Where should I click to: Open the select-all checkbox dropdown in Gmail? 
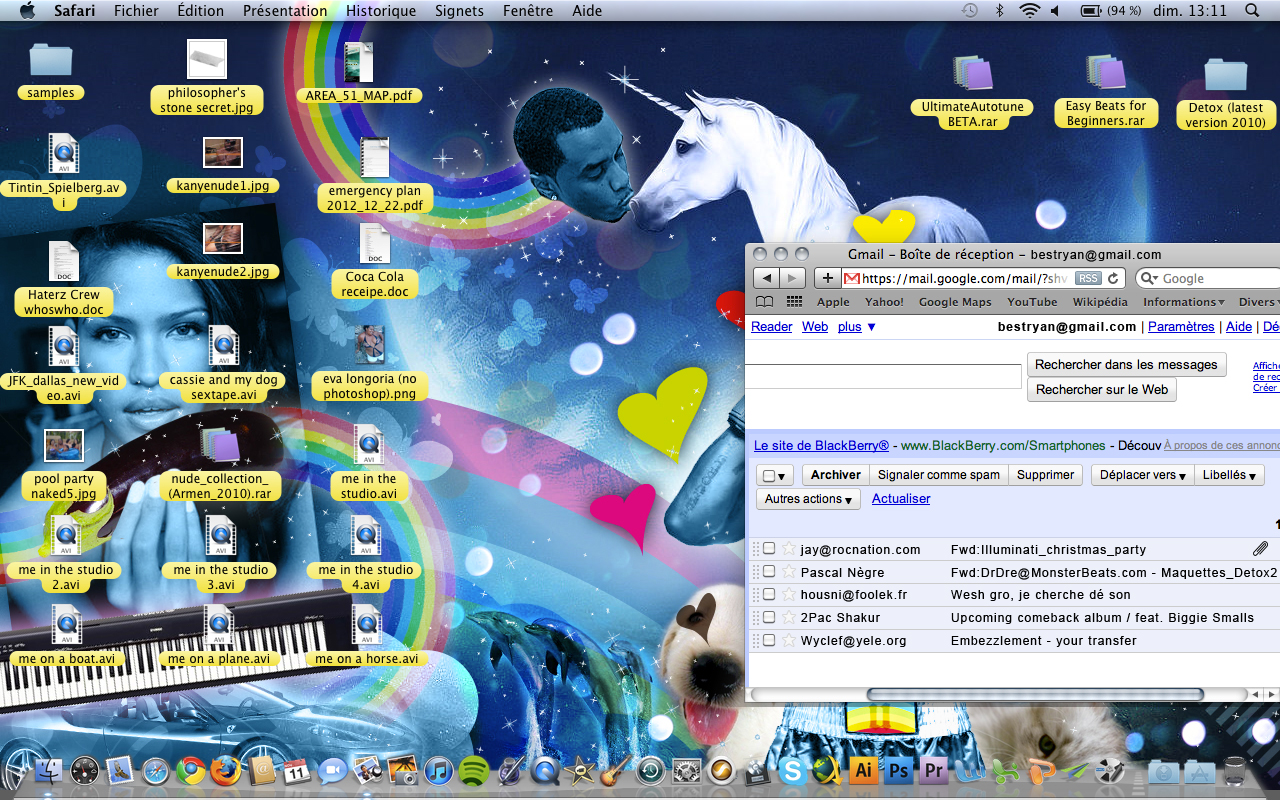click(775, 475)
